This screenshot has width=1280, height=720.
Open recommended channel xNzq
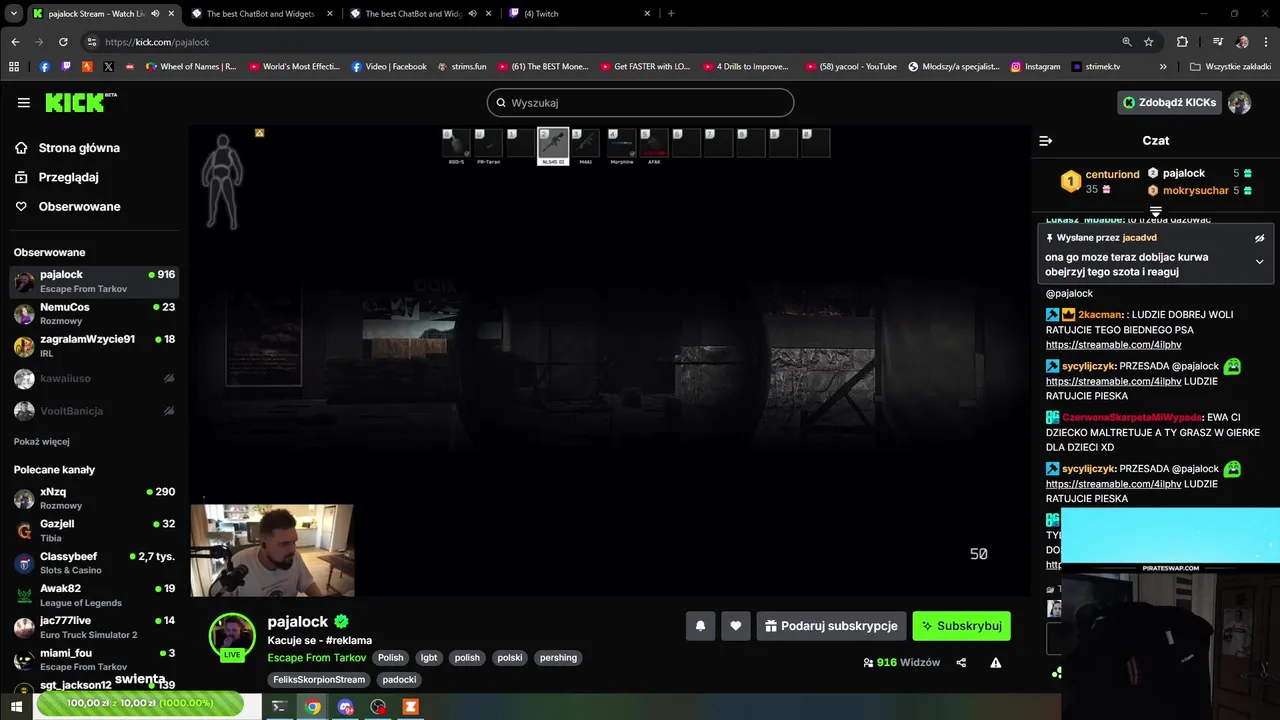94,498
